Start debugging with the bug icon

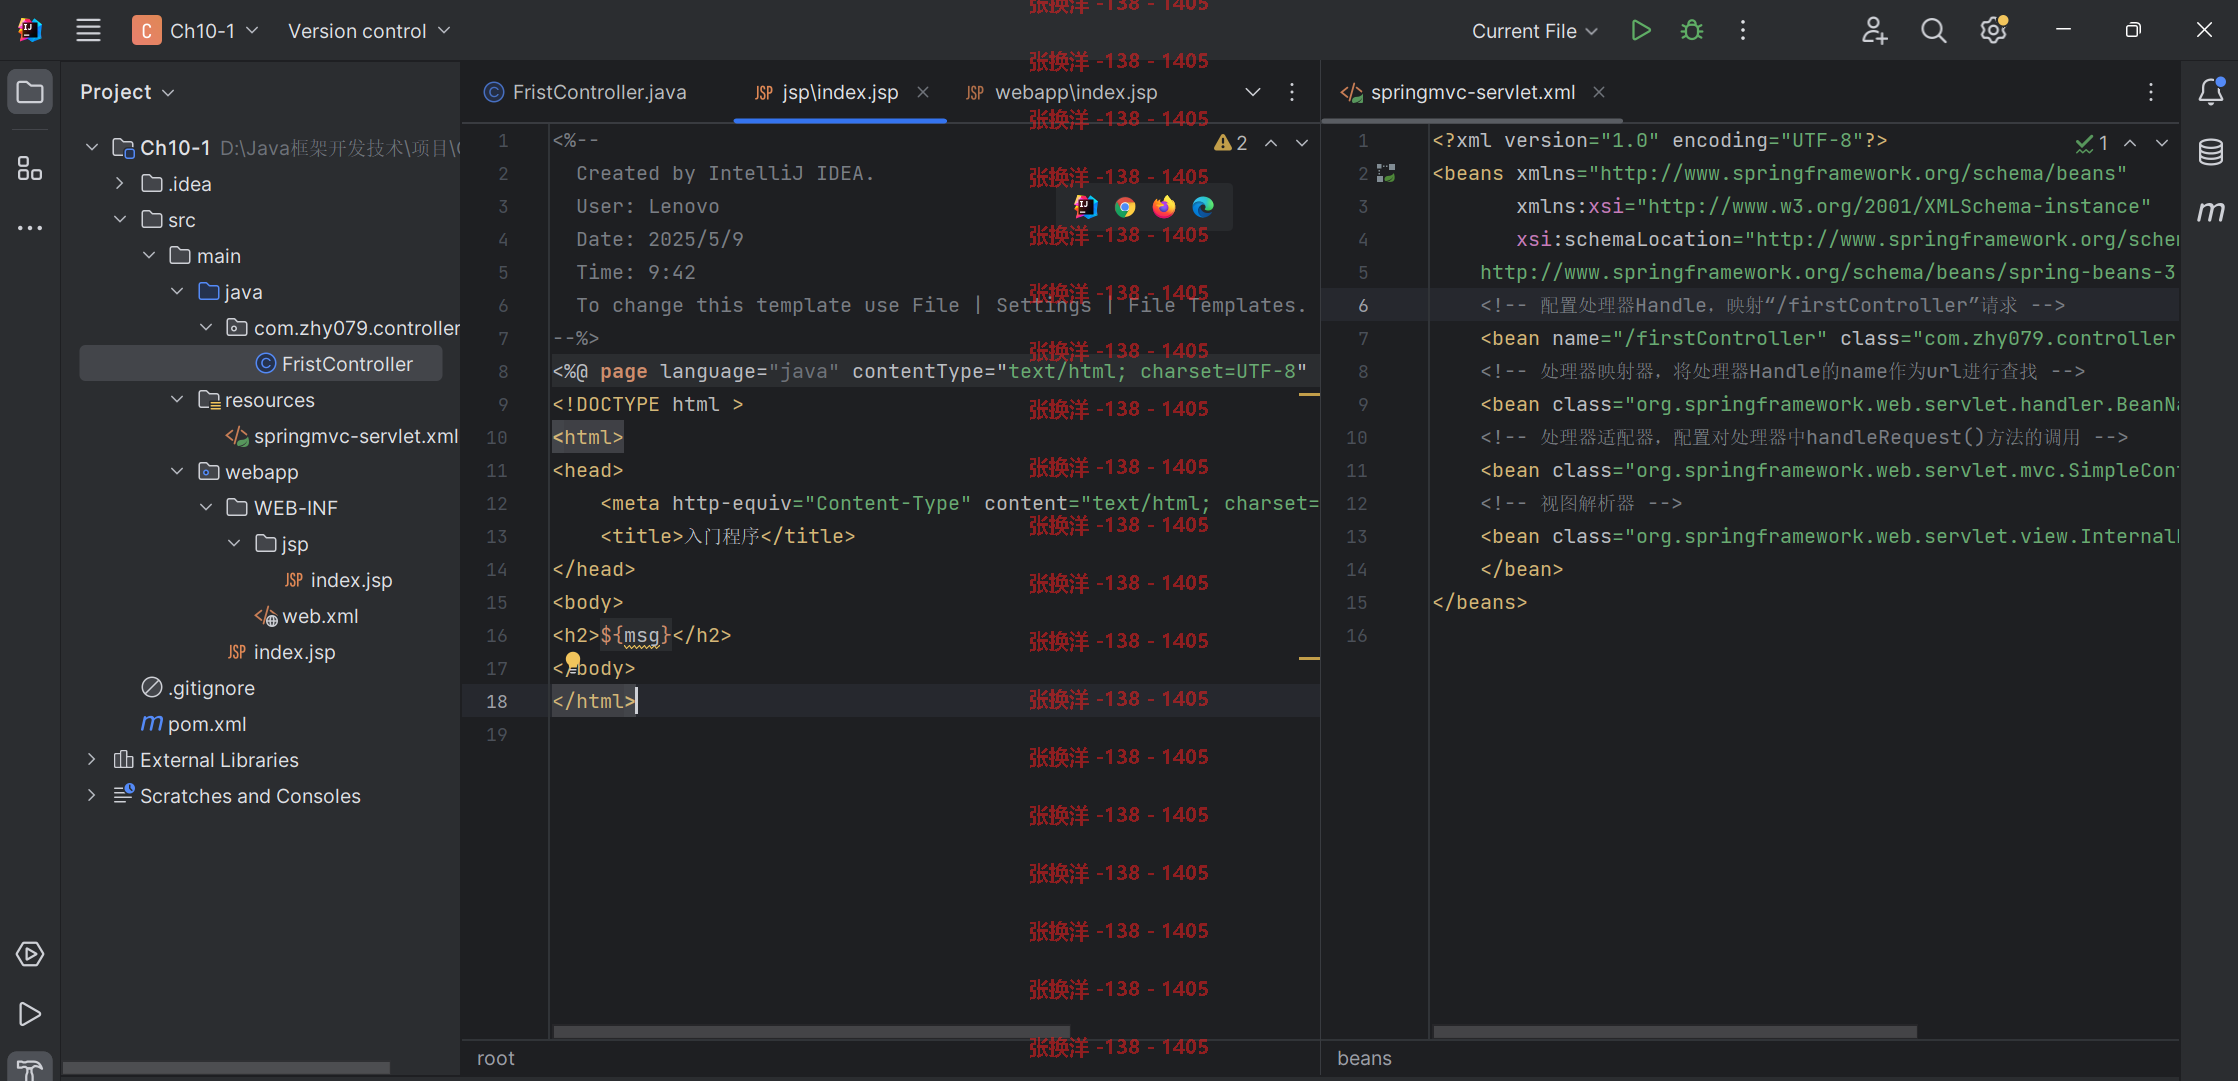pos(1692,31)
